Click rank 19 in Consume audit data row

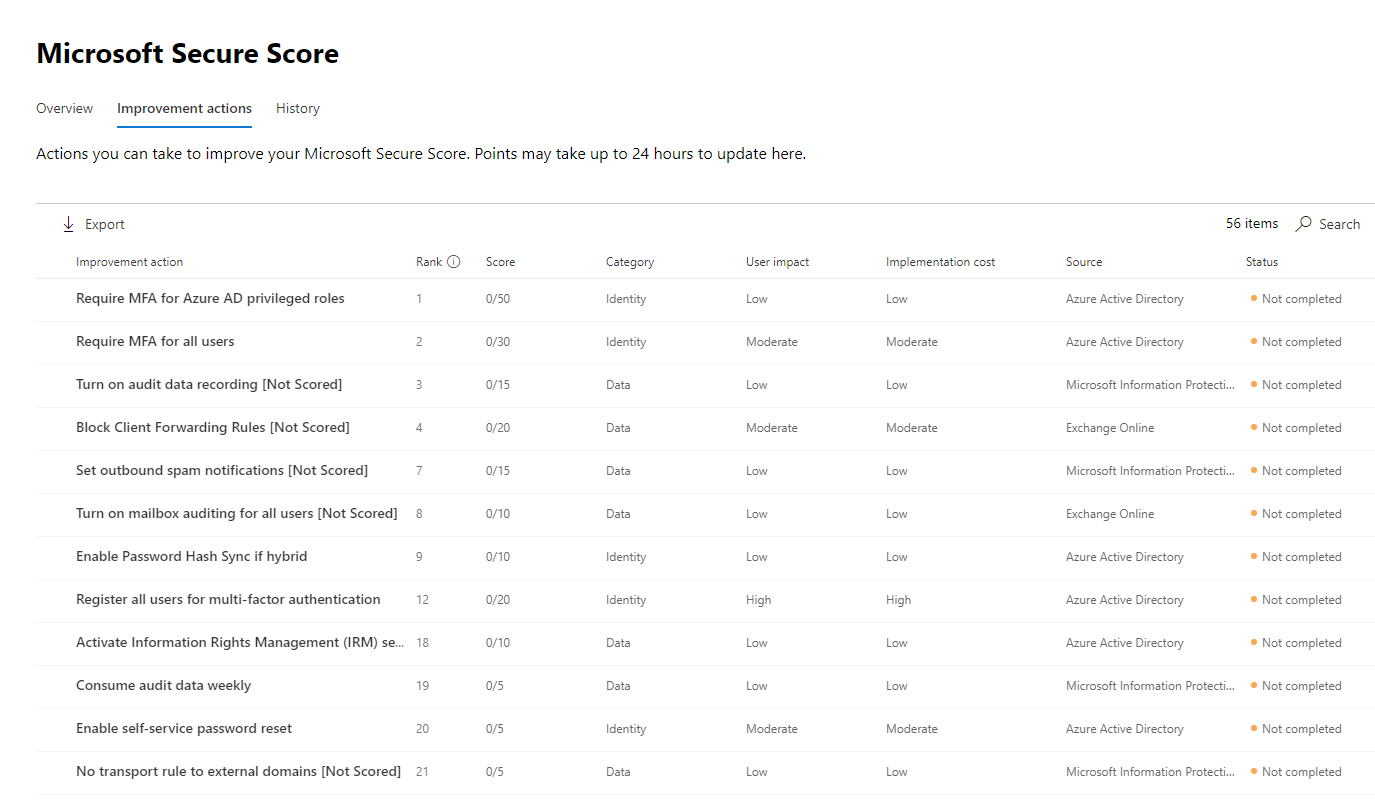[422, 686]
